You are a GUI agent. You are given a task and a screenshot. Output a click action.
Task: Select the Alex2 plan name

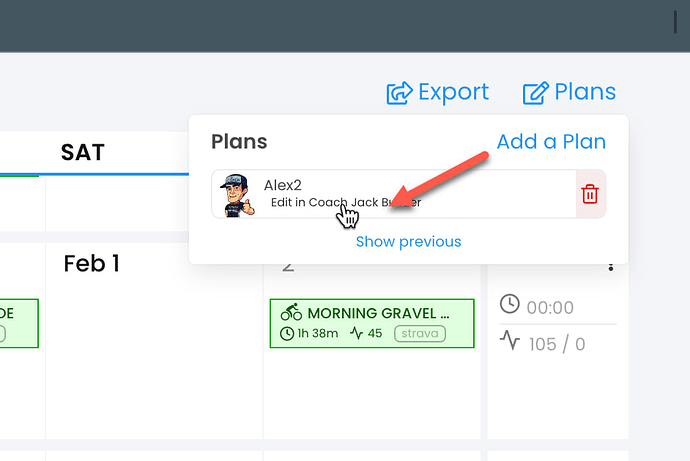[x=283, y=185]
